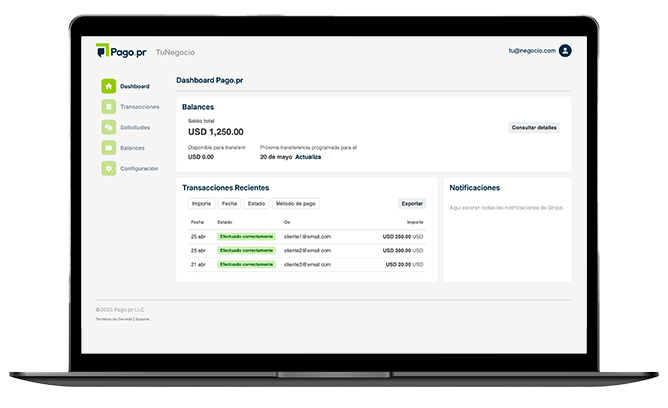
Task: Open the Importe filter
Action: coord(201,203)
